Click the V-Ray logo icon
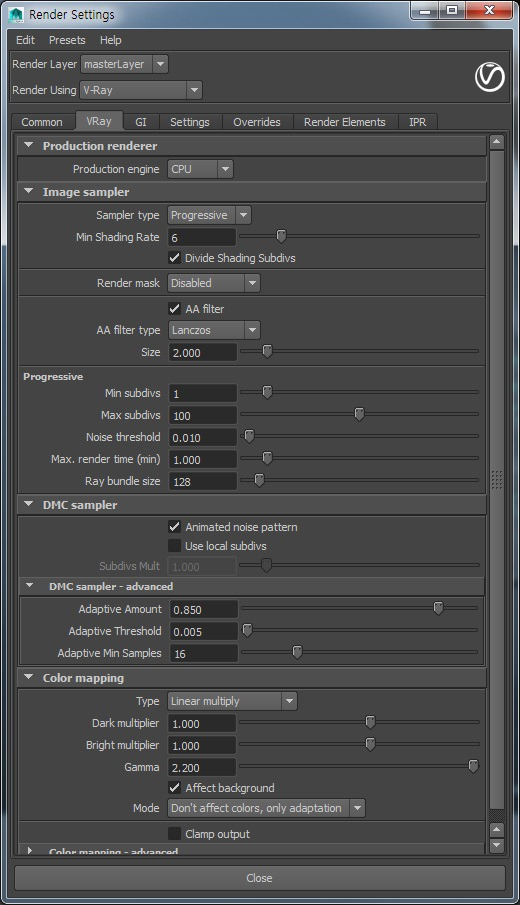The image size is (520, 905). pos(489,77)
